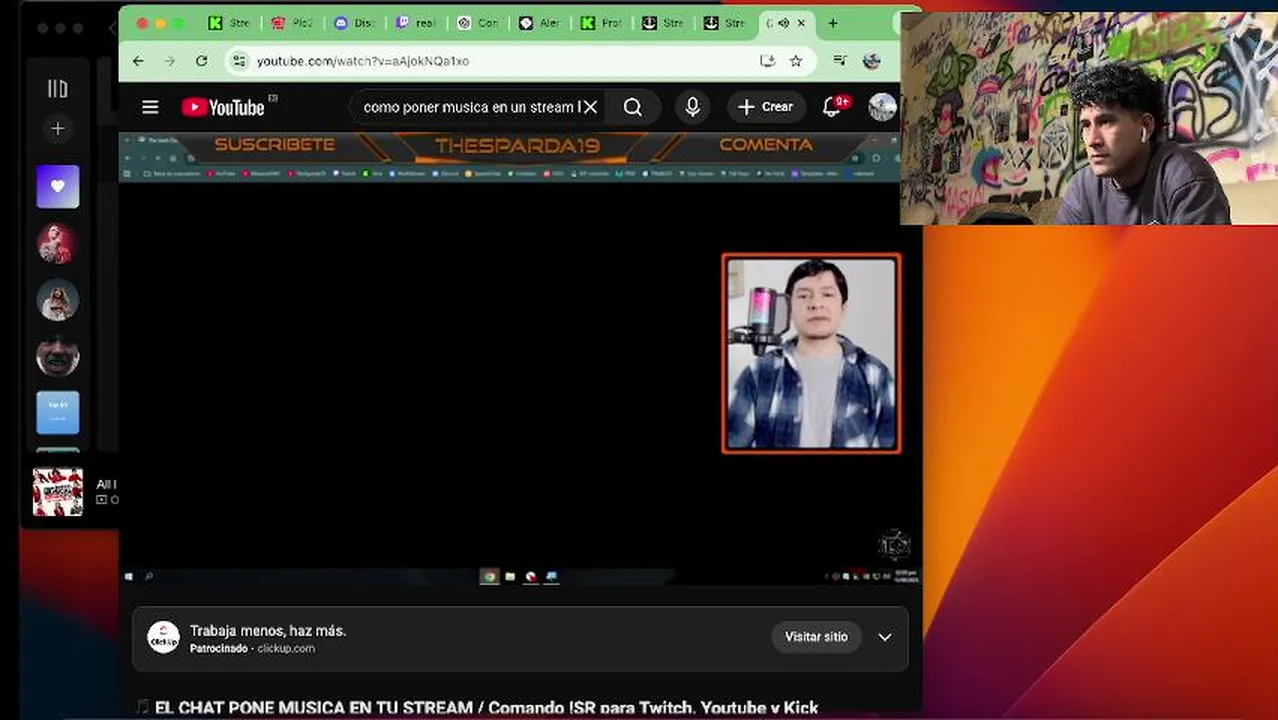Clear the YouTube search text
Image resolution: width=1278 pixels, height=720 pixels.
[590, 107]
